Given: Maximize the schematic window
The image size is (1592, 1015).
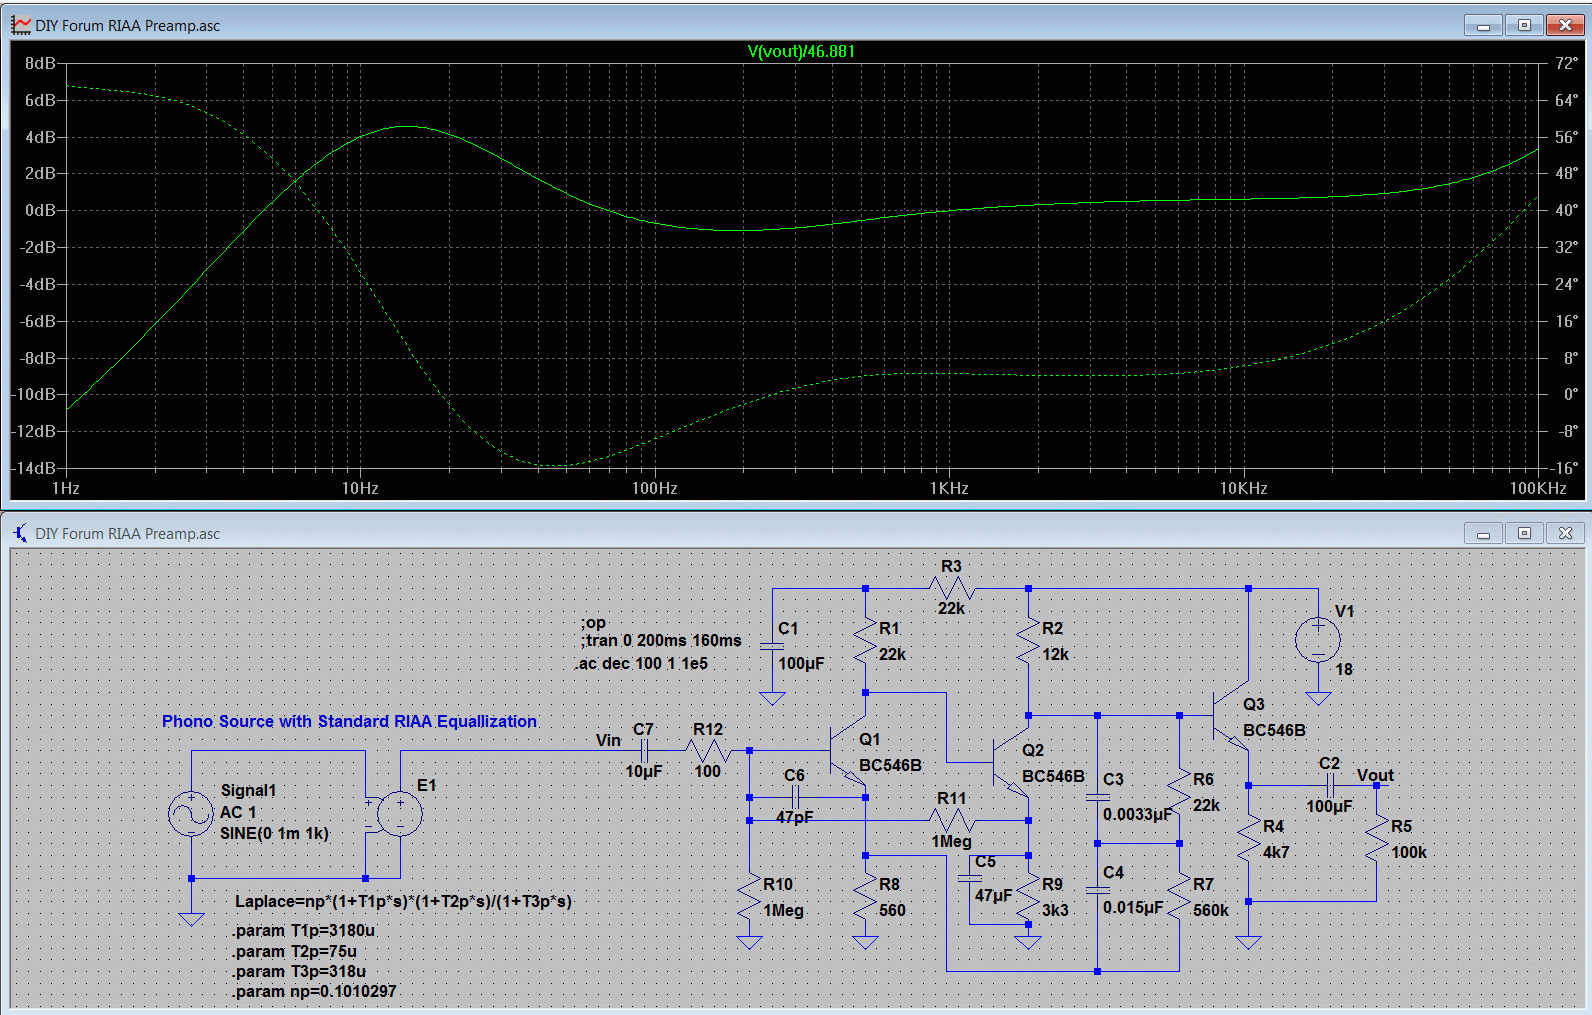Looking at the screenshot, I should click(1524, 533).
